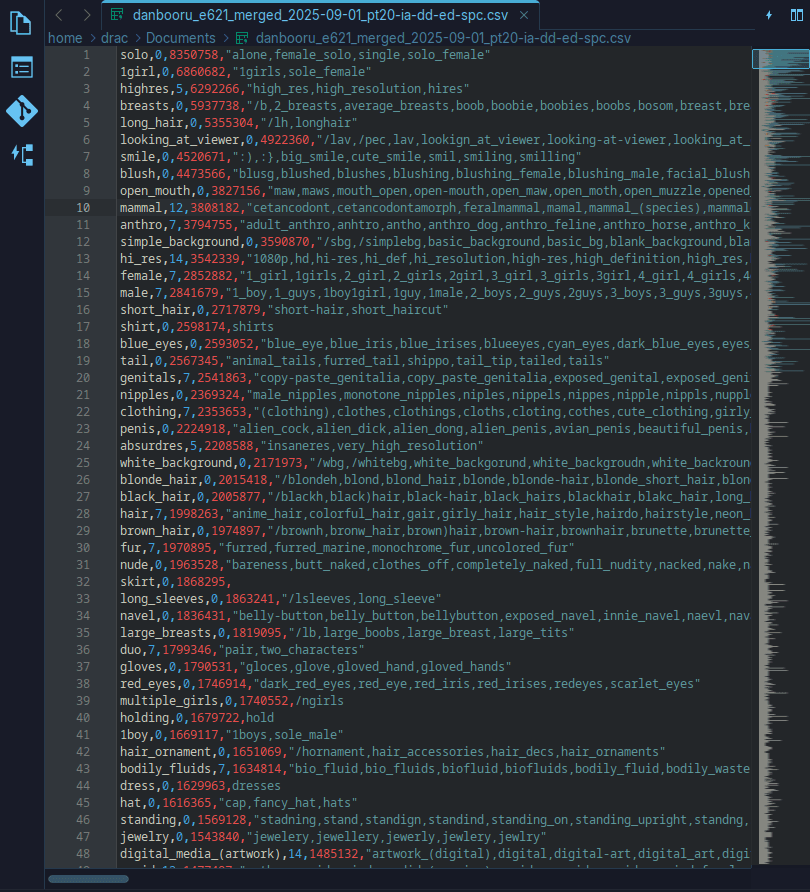The image size is (810, 892).
Task: Click the number 1970895 on fur line
Action: pos(187,548)
